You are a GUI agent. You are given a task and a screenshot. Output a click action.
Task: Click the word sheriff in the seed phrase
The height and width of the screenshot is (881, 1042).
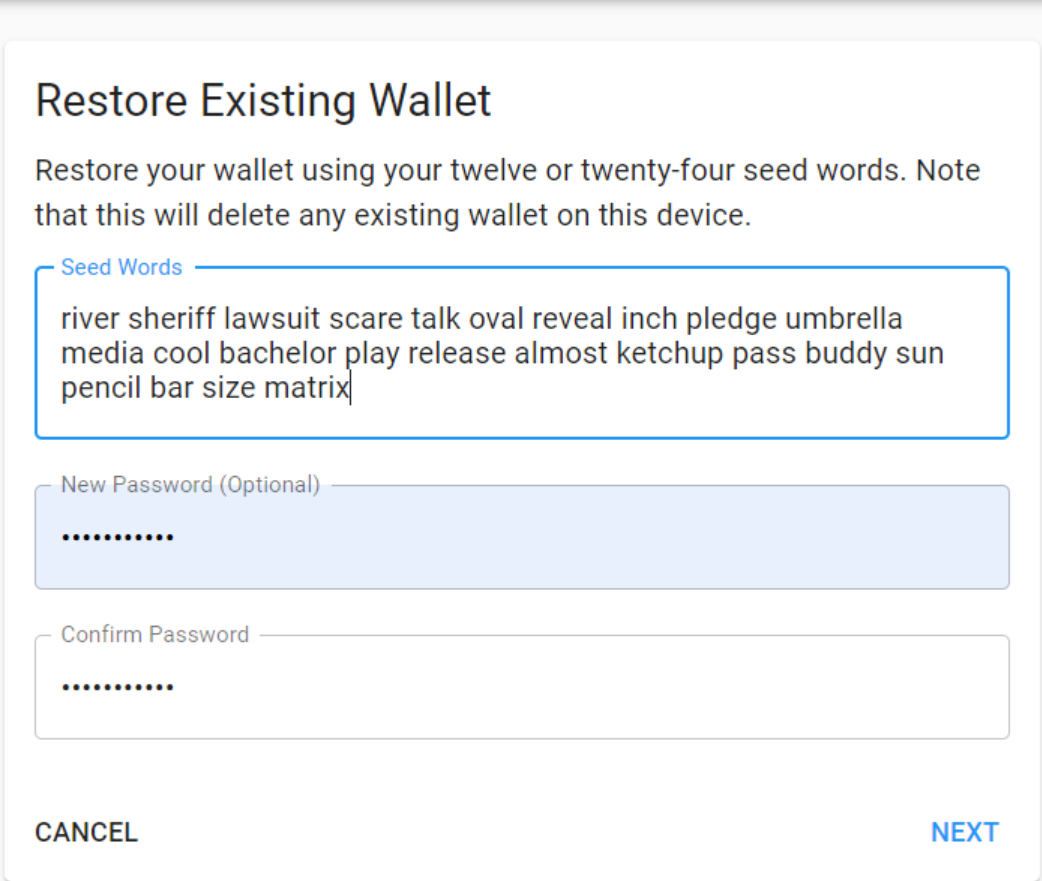click(175, 318)
